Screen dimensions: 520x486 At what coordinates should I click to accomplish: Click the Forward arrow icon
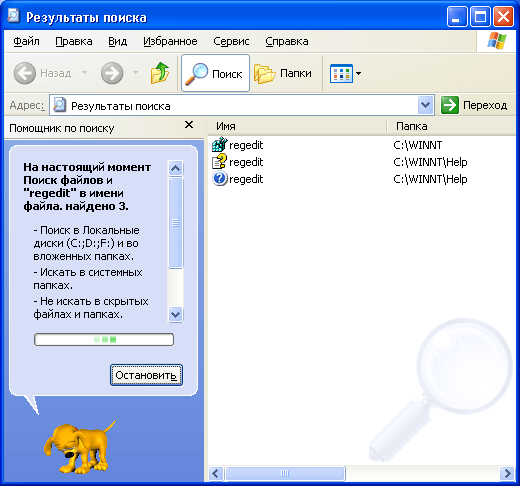pyautogui.click(x=112, y=73)
